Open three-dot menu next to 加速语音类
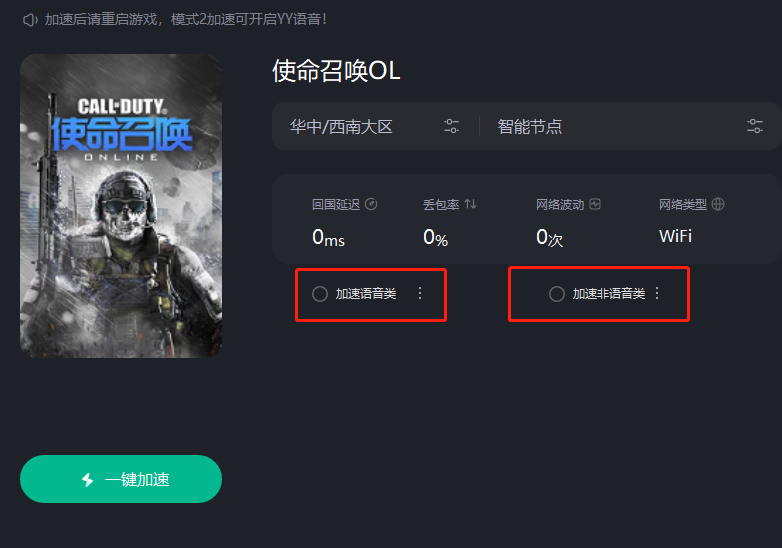This screenshot has height=548, width=782. click(420, 293)
